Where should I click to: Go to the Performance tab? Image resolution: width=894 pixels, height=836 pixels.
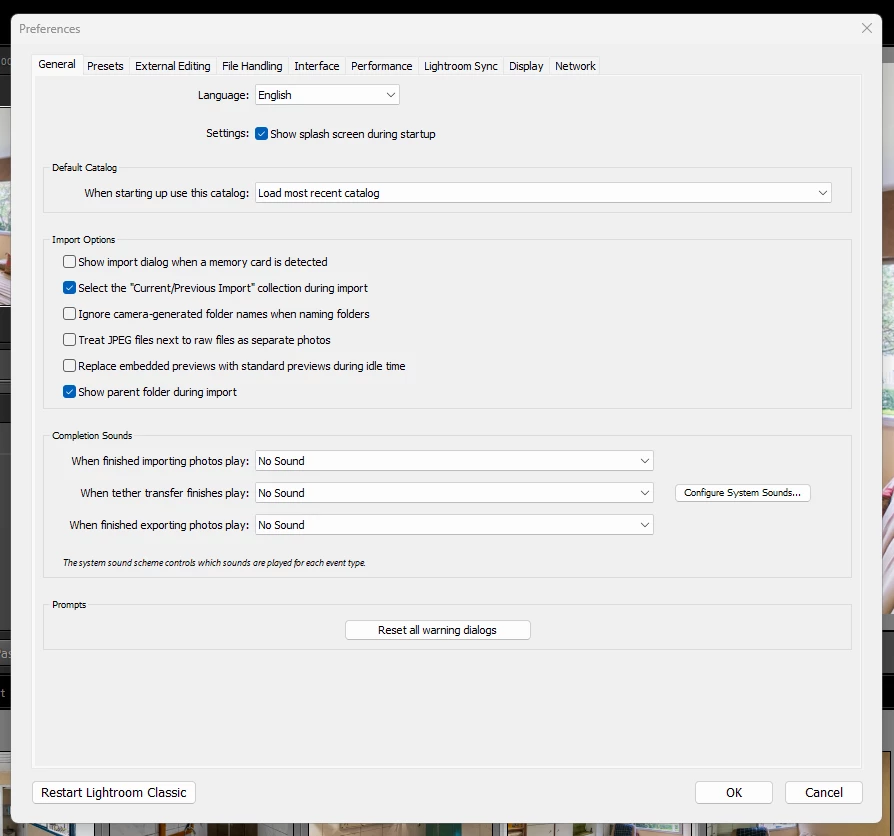(381, 66)
